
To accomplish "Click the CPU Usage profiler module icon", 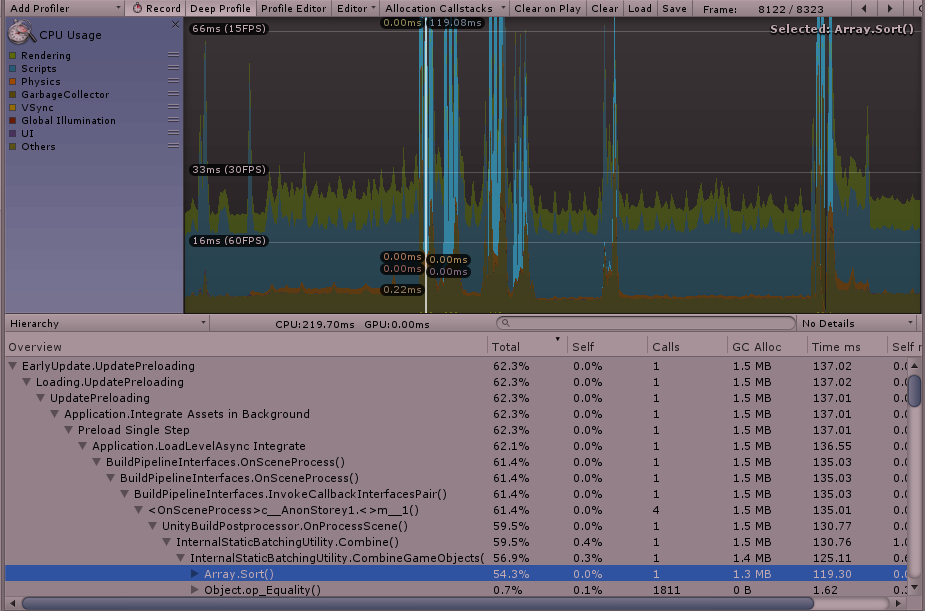I will (x=20, y=34).
